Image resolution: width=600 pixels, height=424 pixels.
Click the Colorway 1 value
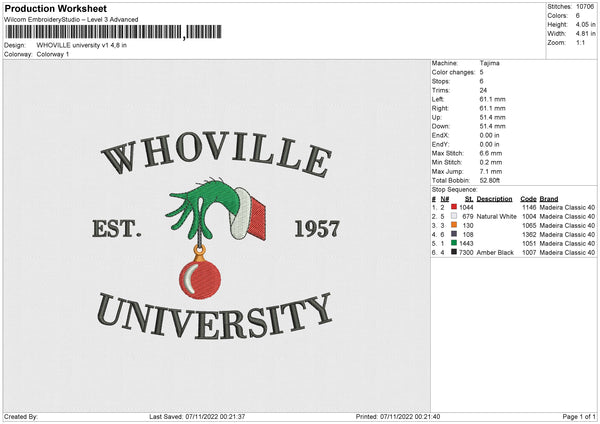(53, 54)
